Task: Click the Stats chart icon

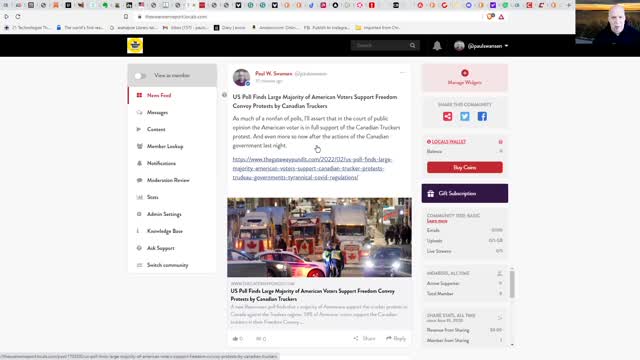Action: pos(139,197)
